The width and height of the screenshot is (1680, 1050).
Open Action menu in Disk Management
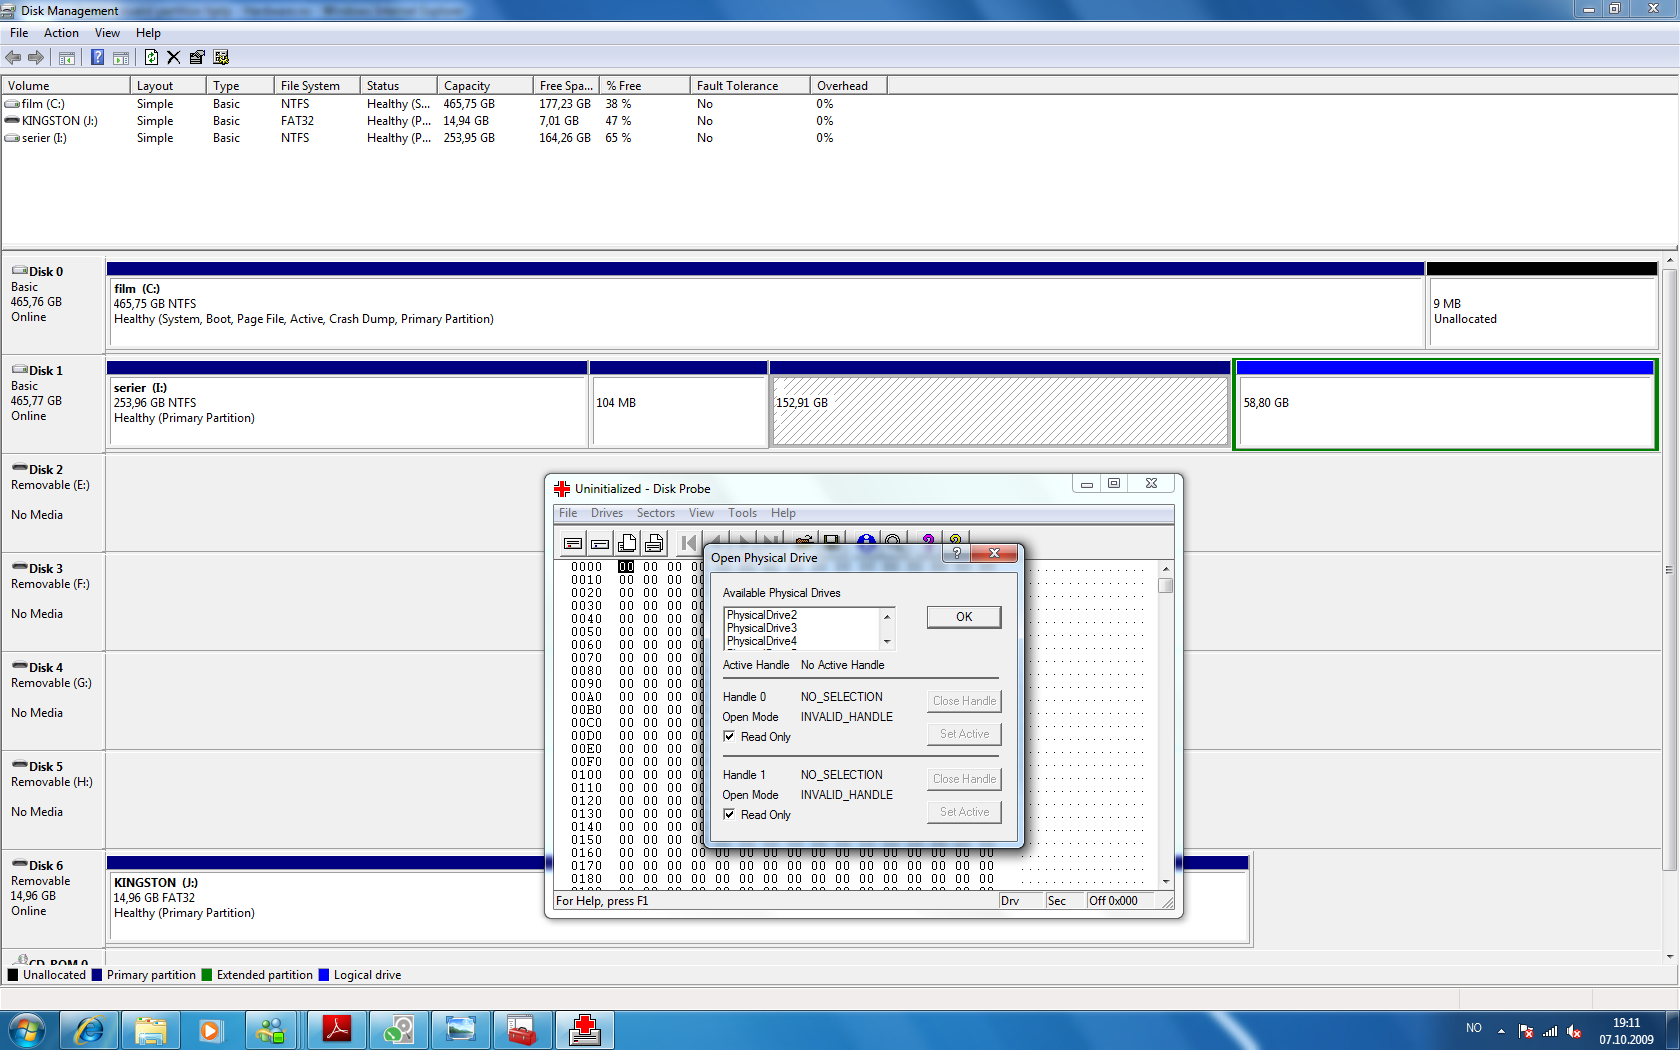point(61,33)
